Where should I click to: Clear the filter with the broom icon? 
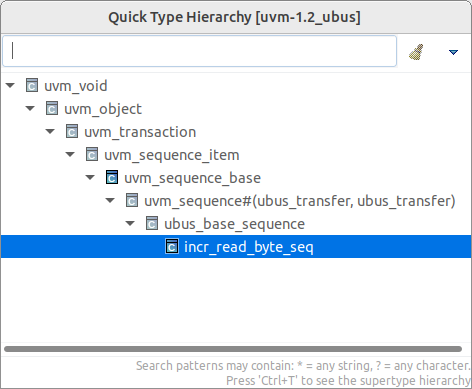click(x=416, y=52)
